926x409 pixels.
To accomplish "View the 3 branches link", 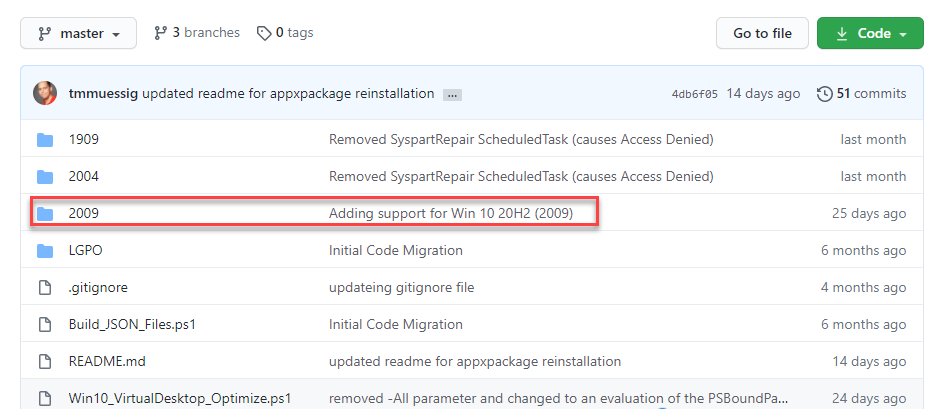I will coord(197,33).
